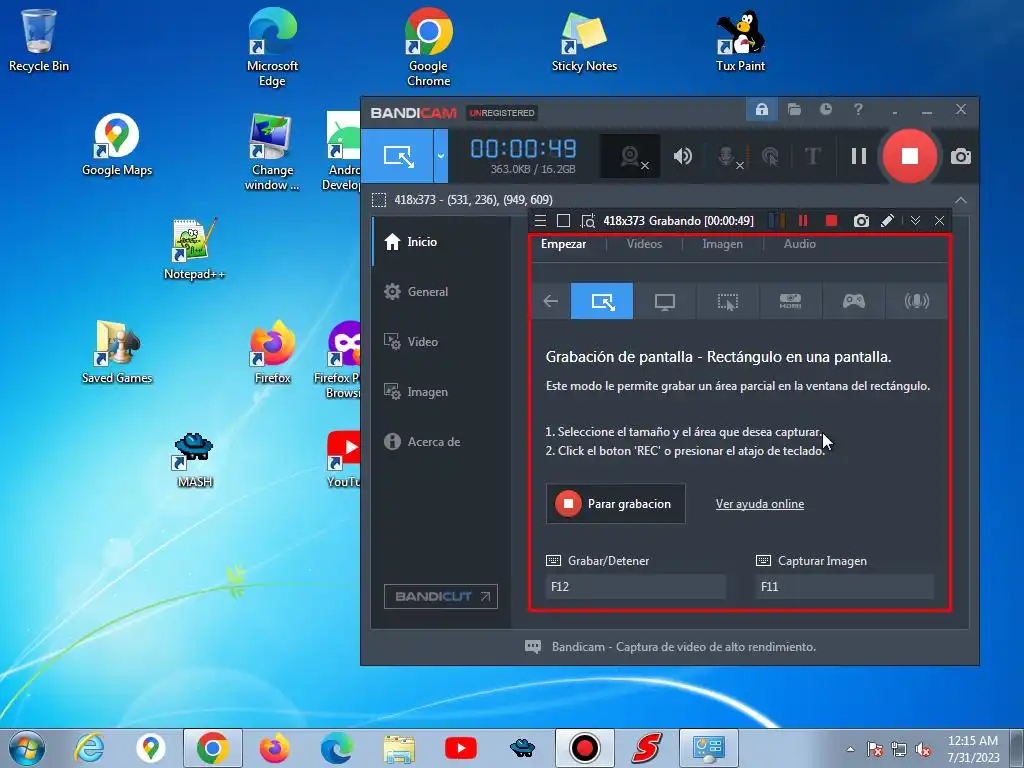The image size is (1024, 768).
Task: Expand the recording mode dropdown arrow
Action: 441,156
